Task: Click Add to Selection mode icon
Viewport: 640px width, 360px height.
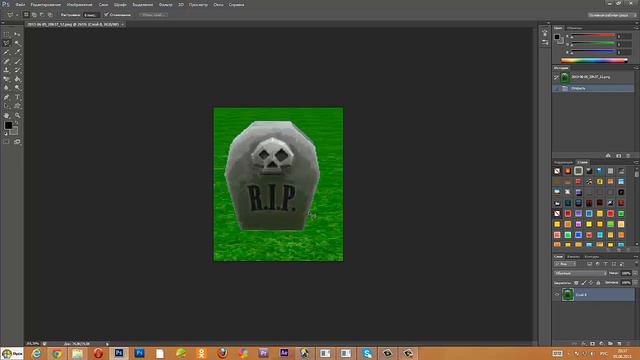Action: coord(34,15)
